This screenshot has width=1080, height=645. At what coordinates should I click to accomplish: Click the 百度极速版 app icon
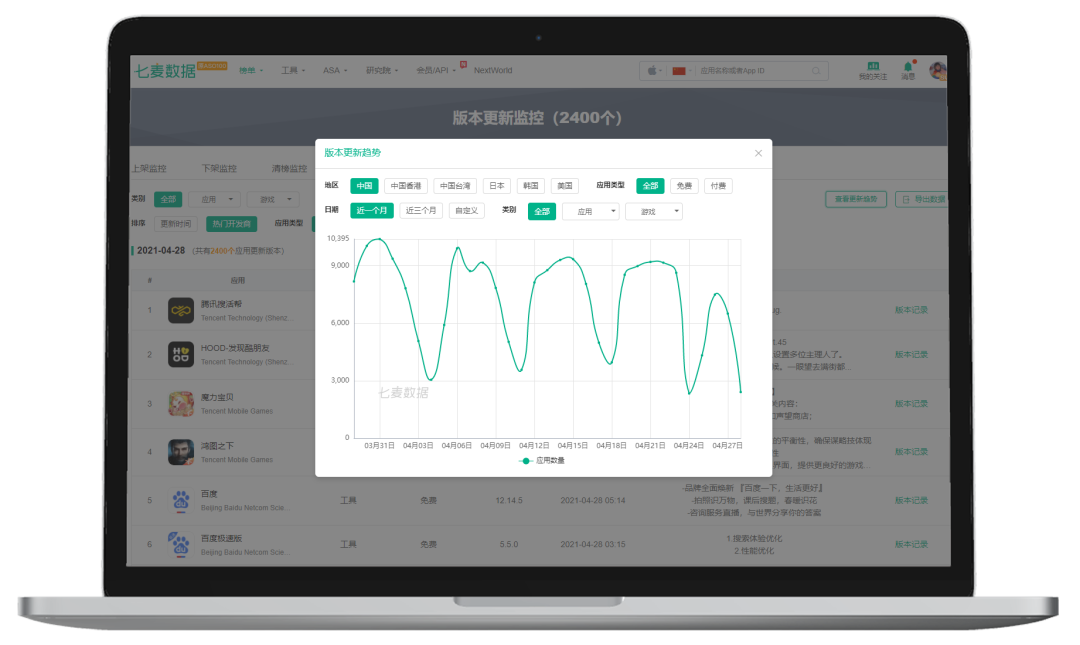coord(180,544)
